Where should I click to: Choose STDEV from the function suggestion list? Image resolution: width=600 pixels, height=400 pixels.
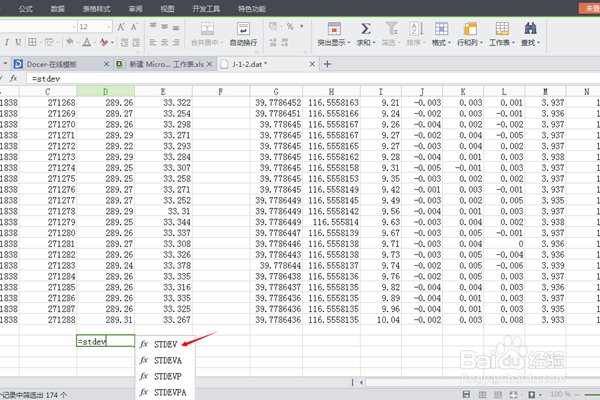click(165, 344)
